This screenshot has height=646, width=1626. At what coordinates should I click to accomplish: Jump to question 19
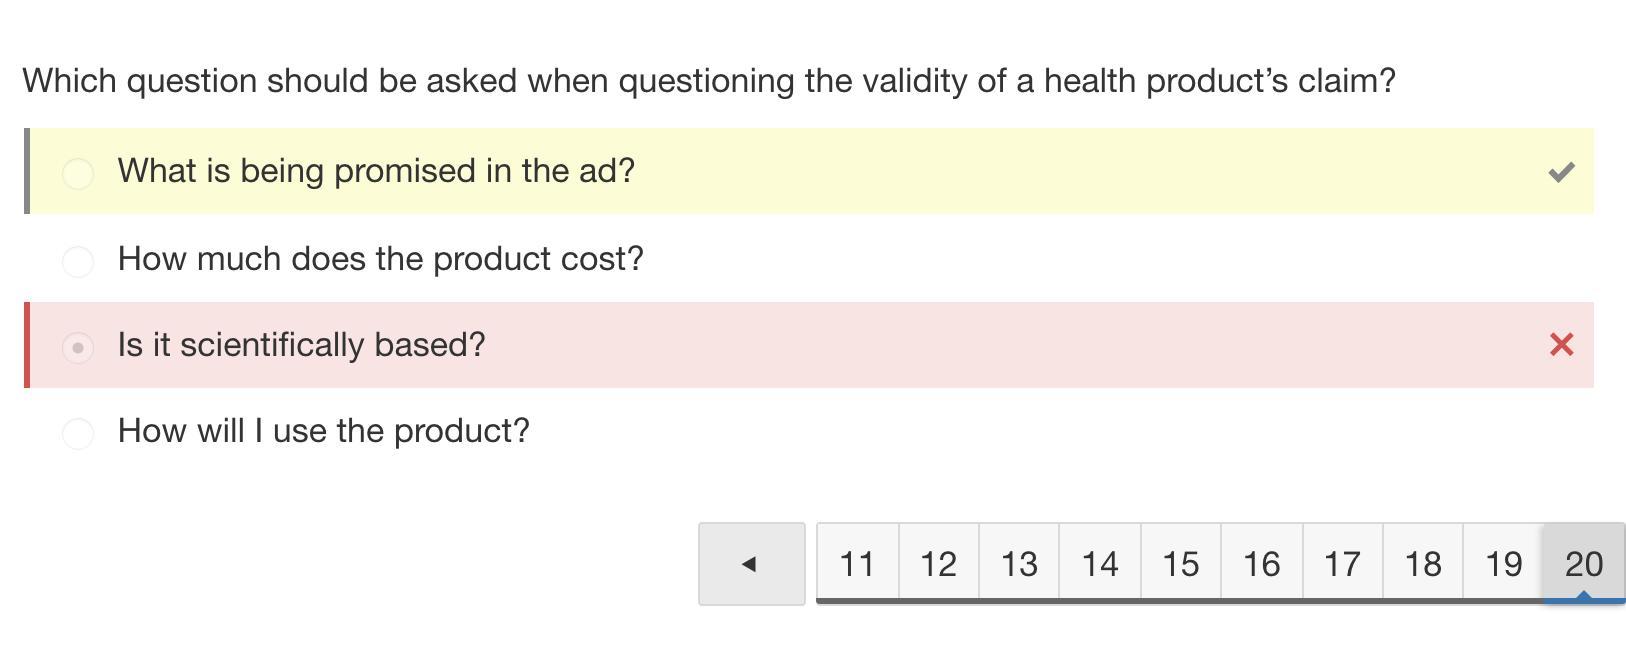(1503, 564)
